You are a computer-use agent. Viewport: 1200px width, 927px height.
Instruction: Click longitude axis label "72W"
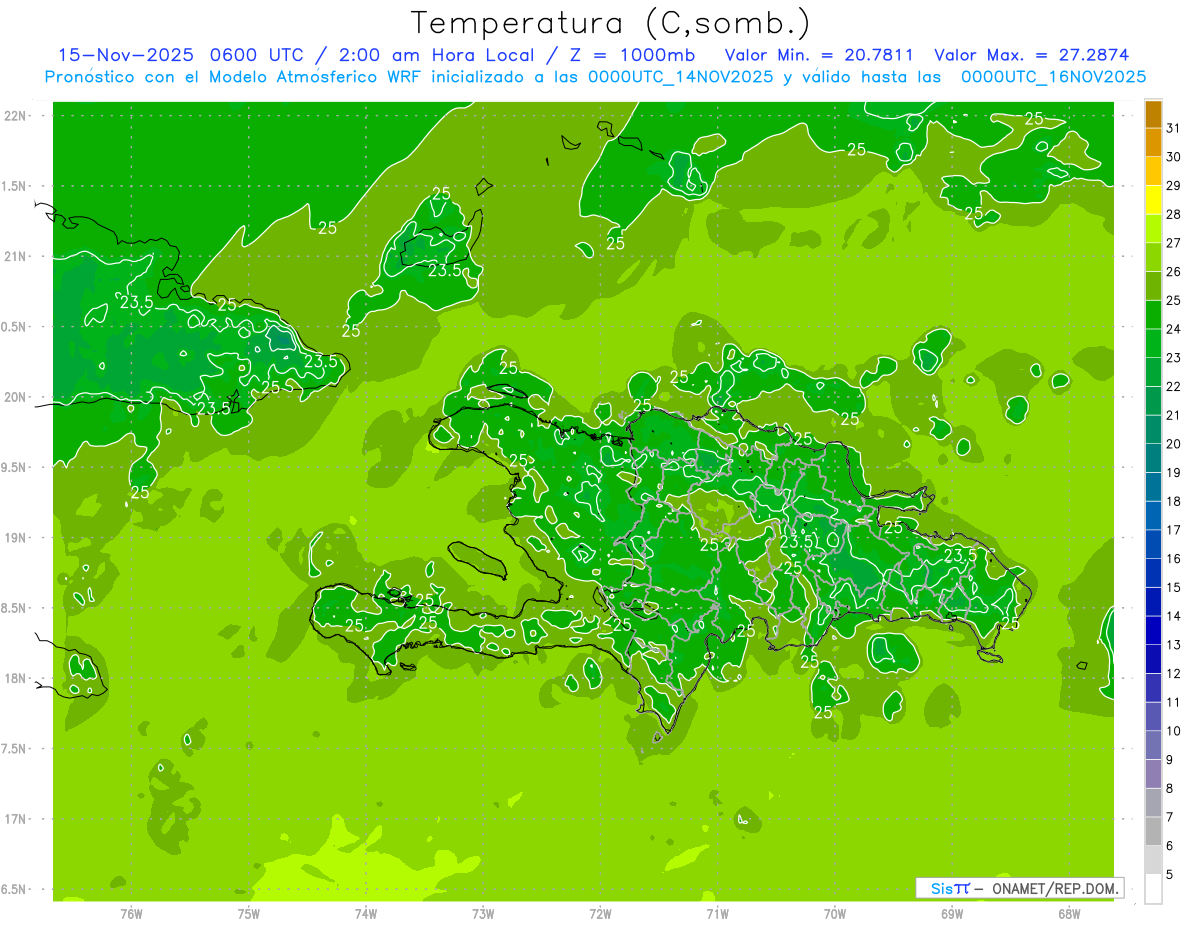(x=601, y=914)
